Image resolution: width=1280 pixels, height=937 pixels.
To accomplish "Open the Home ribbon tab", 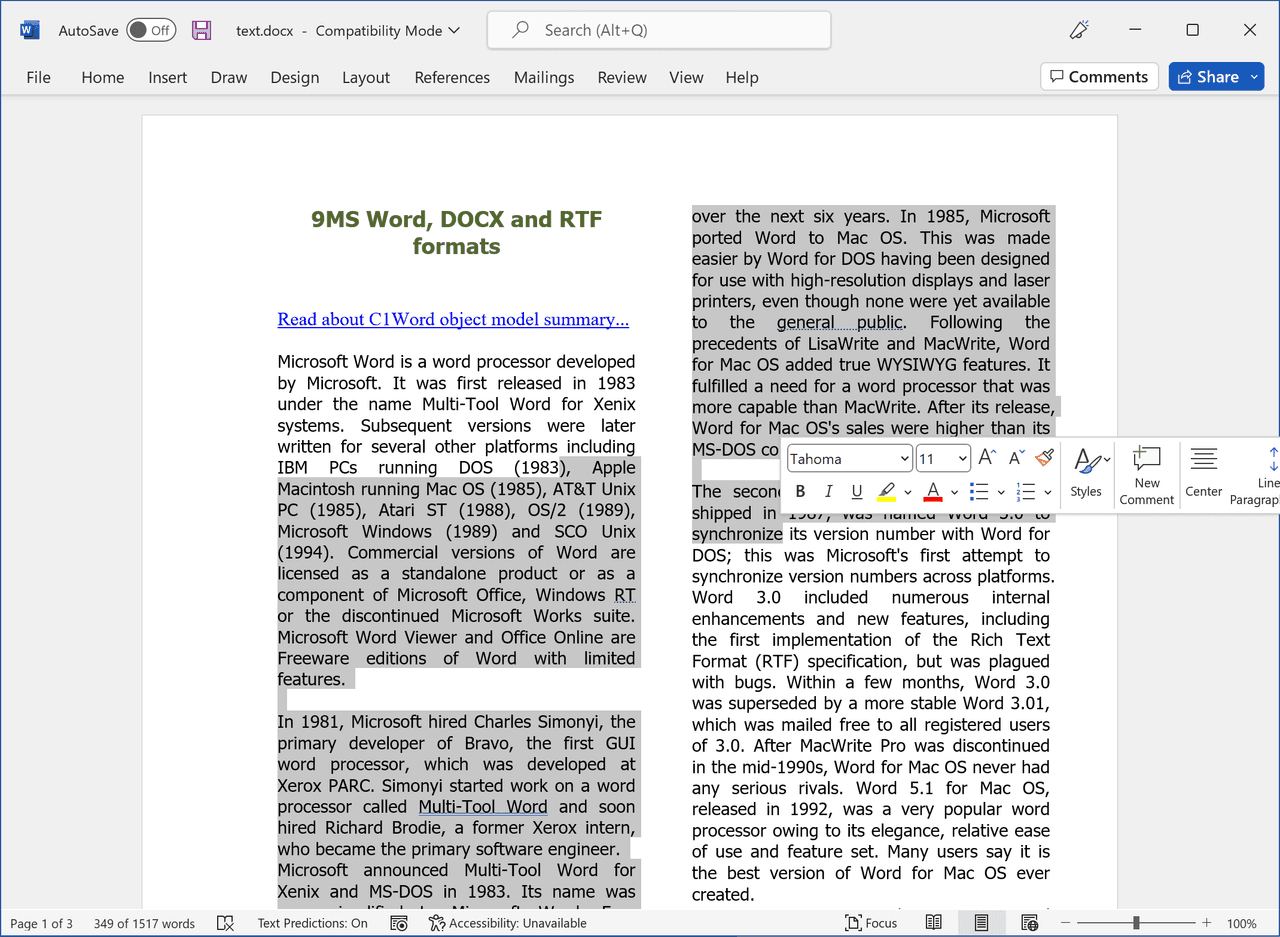I will click(x=103, y=77).
